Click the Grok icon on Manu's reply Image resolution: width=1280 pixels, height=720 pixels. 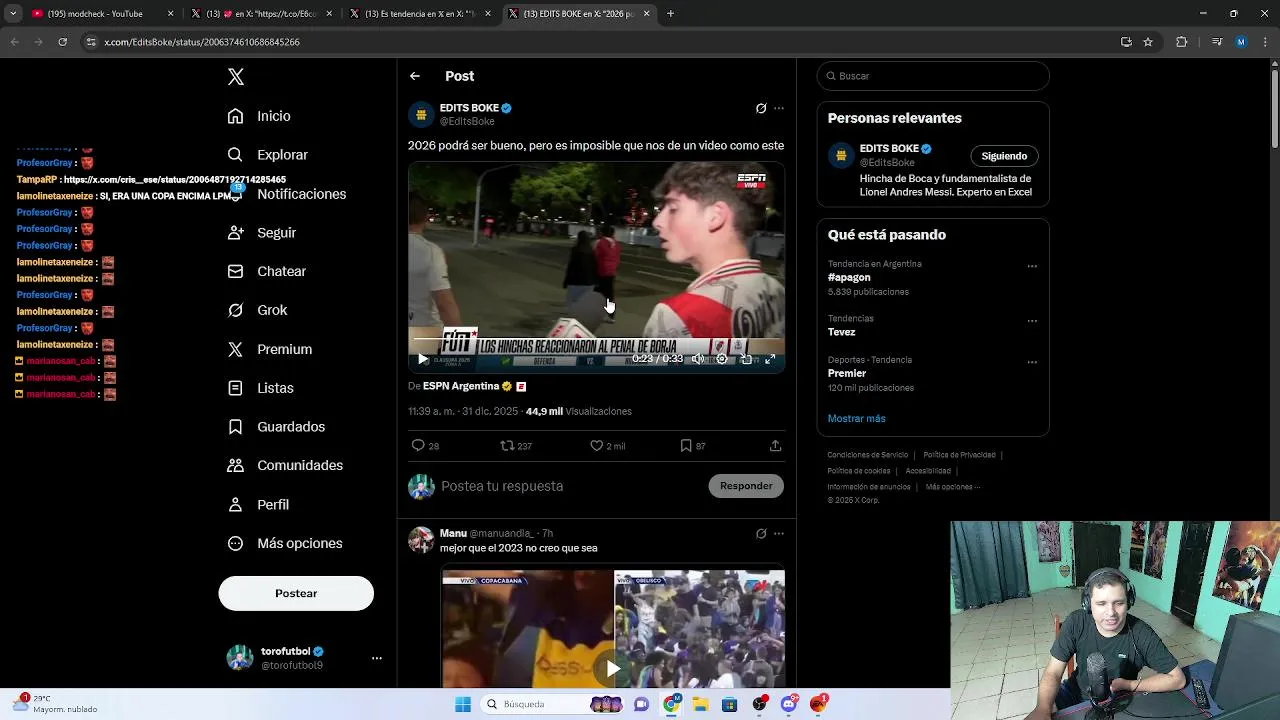[x=761, y=534]
